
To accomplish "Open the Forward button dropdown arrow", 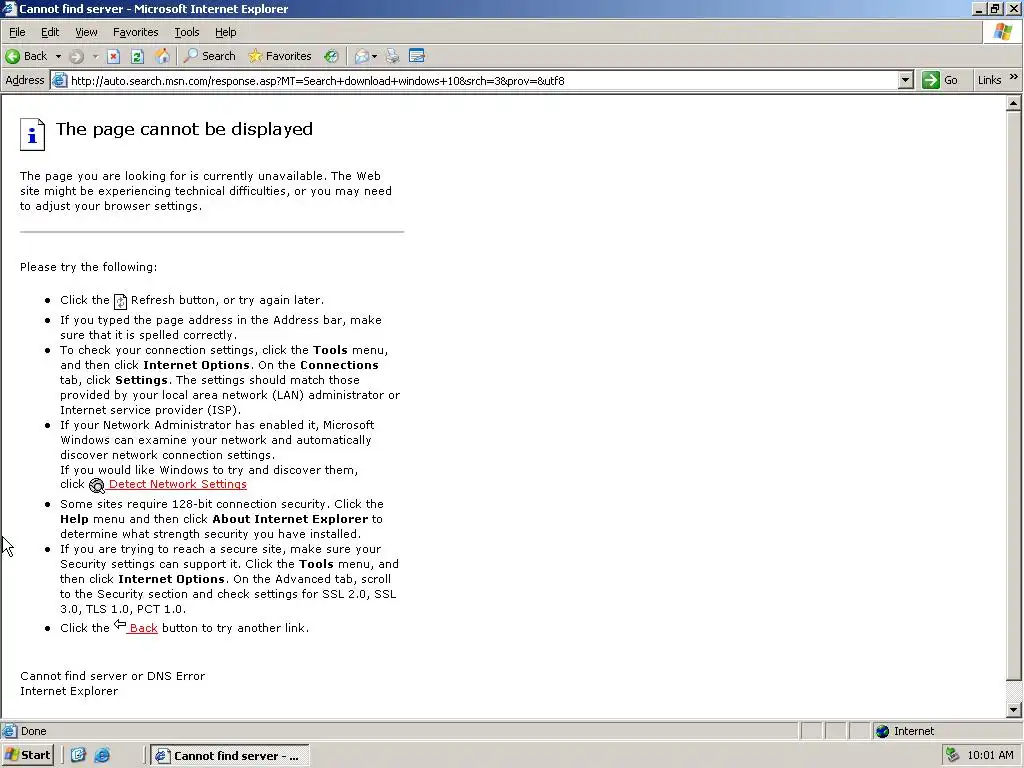I will click(x=95, y=56).
